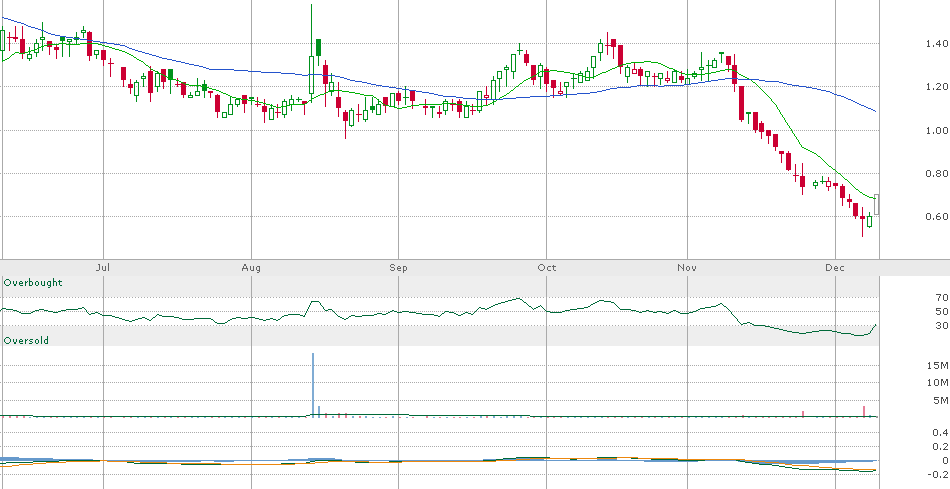950x489 pixels.
Task: Click the 5M volume axis label
Action: point(941,401)
